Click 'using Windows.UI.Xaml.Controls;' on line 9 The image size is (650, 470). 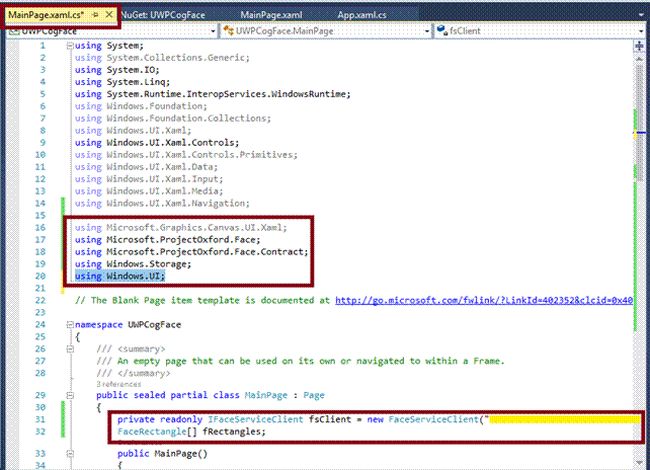(x=157, y=143)
